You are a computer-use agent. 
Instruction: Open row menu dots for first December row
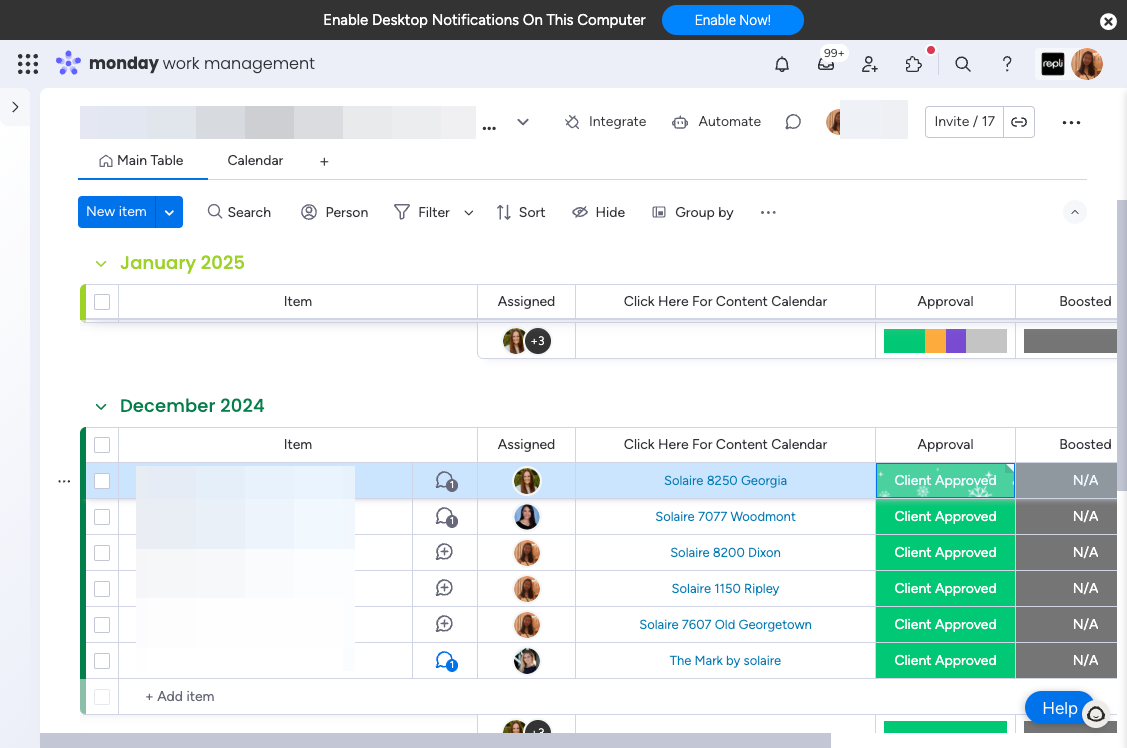pos(64,481)
